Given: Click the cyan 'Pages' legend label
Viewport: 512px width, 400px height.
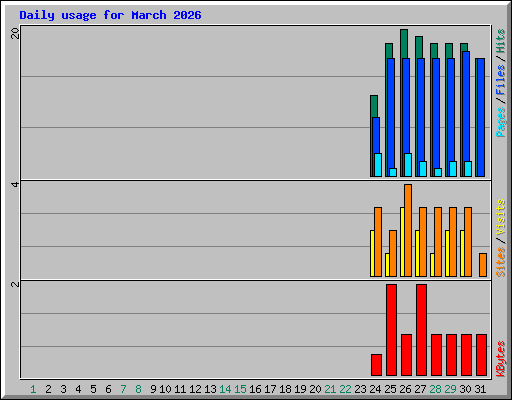Looking at the screenshot, I should point(501,122).
